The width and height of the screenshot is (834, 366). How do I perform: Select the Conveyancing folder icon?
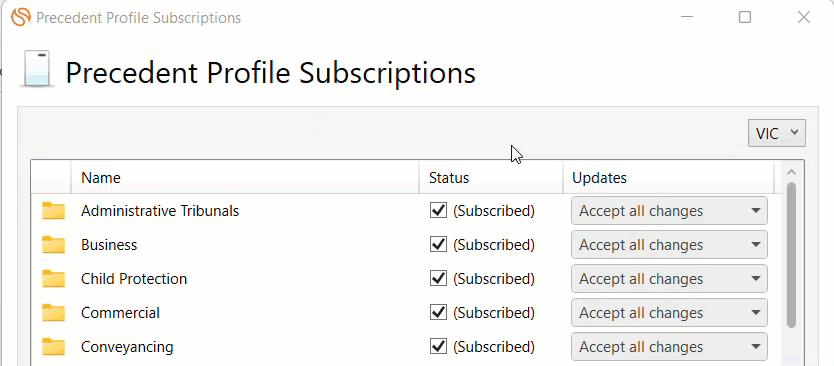[53, 347]
